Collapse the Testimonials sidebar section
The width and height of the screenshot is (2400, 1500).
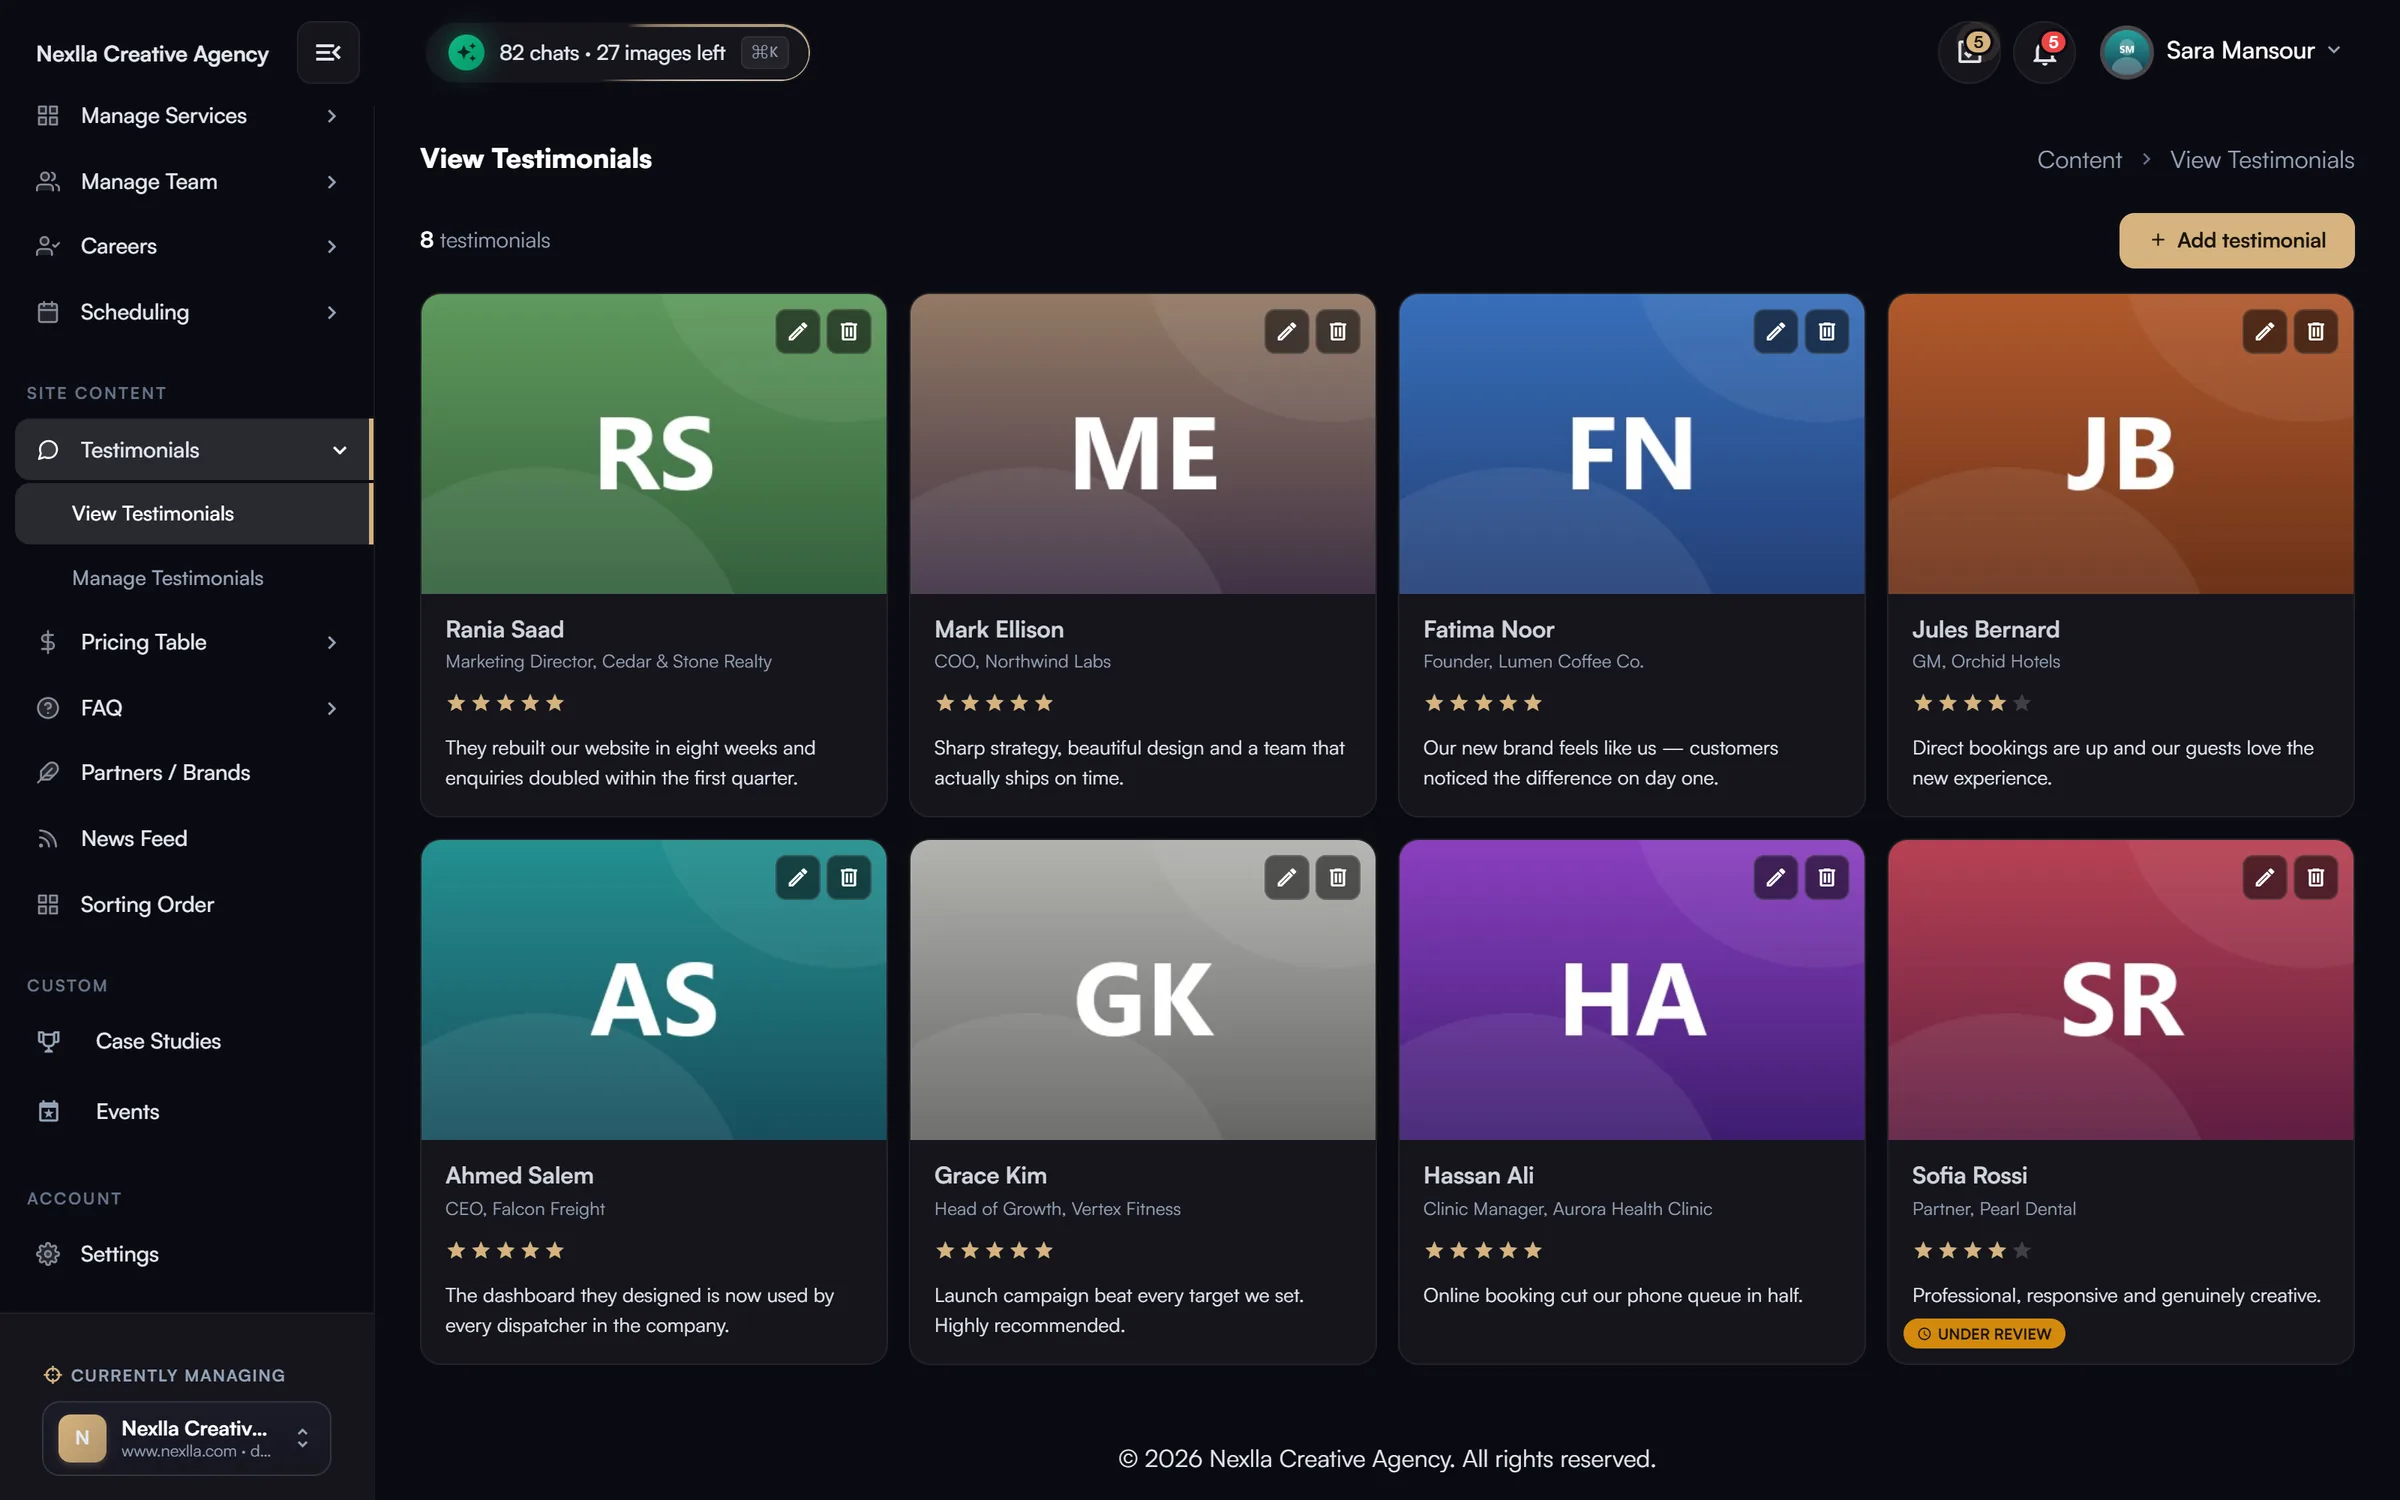pos(192,450)
